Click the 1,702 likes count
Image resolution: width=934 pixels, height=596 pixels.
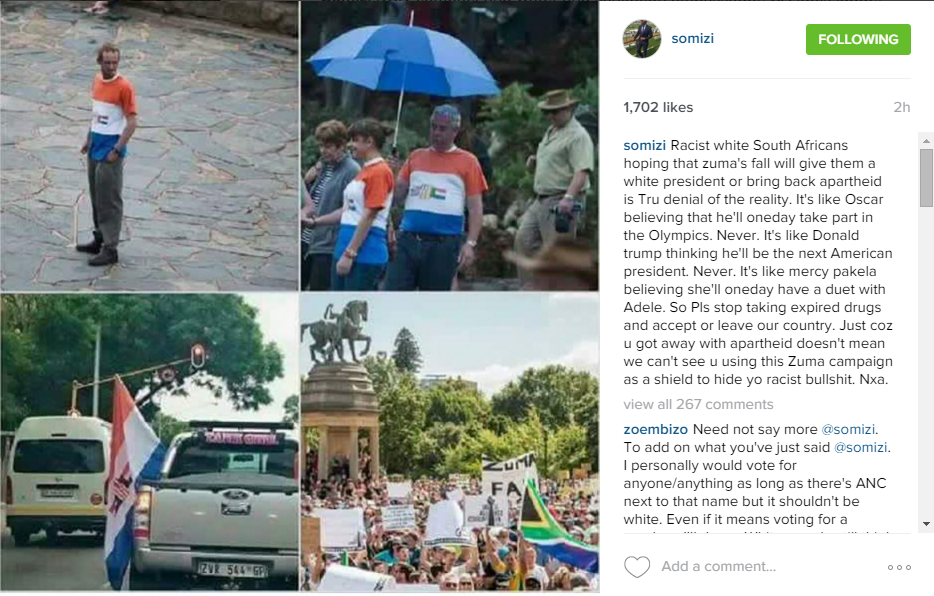pyautogui.click(x=658, y=107)
